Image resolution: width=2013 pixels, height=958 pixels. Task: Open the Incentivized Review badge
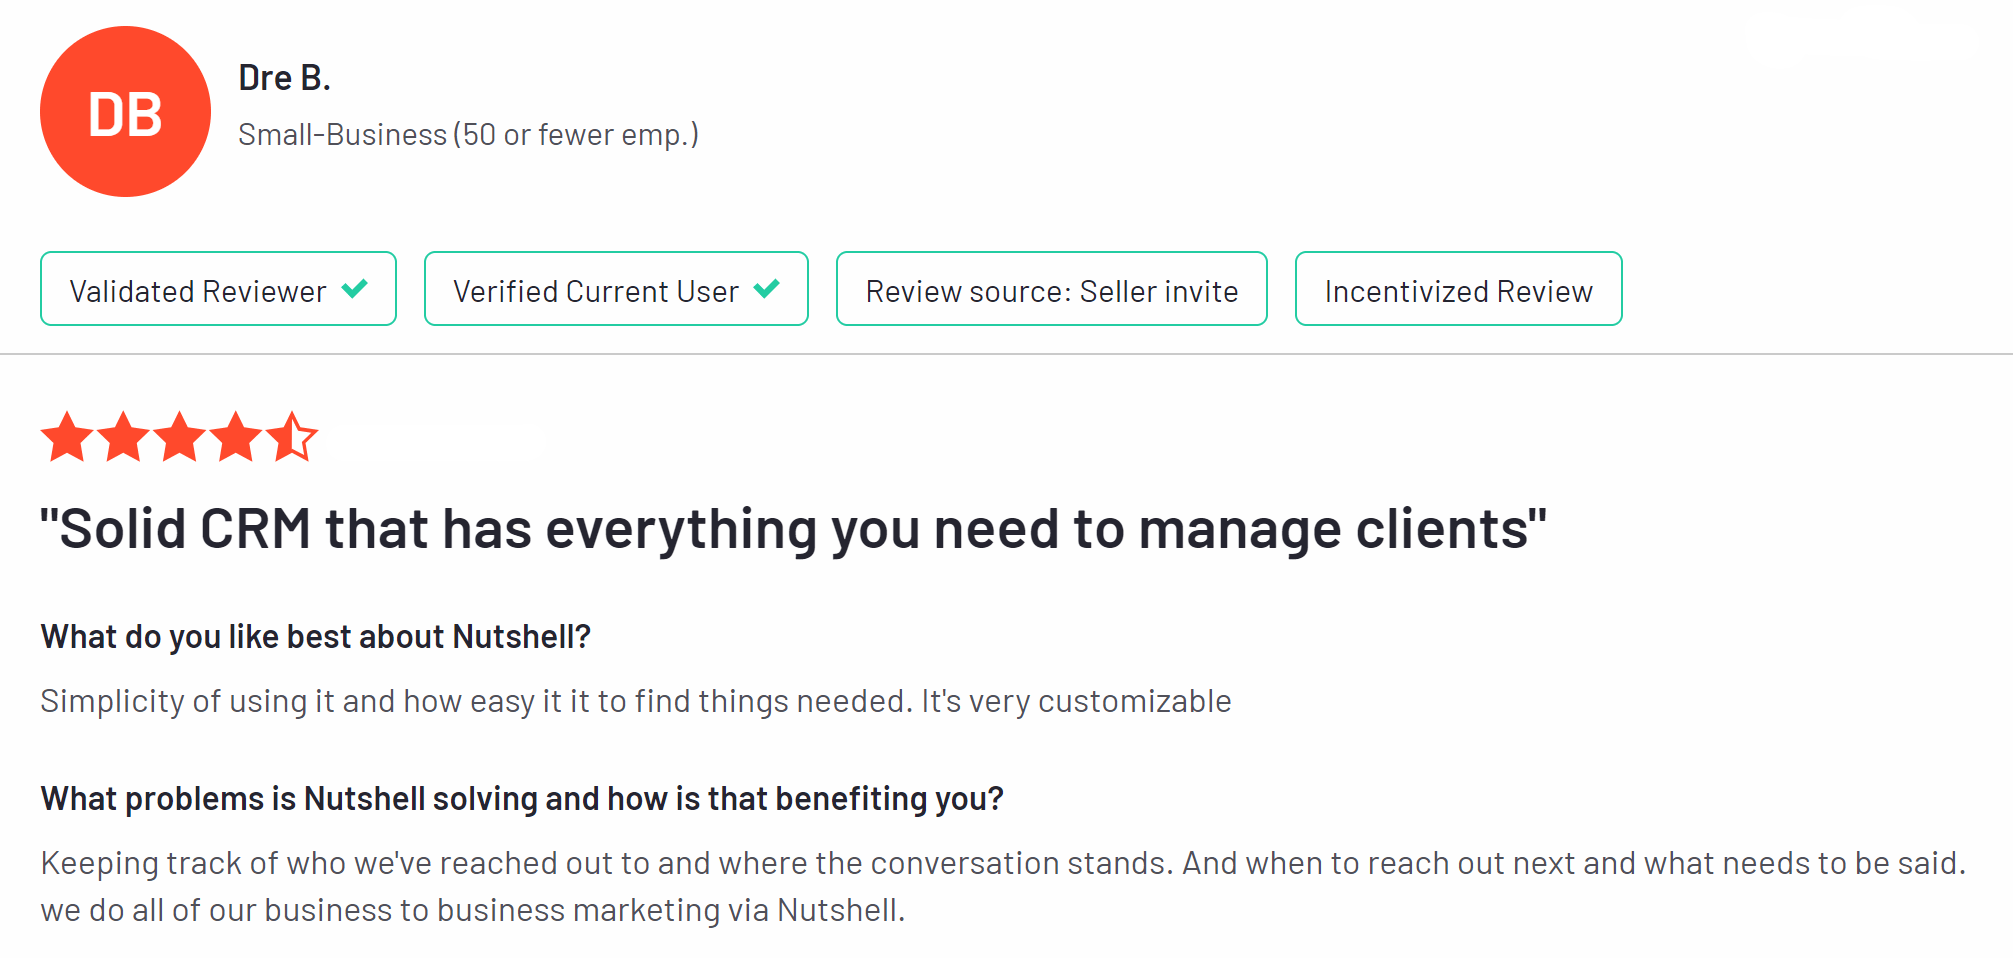click(1458, 290)
